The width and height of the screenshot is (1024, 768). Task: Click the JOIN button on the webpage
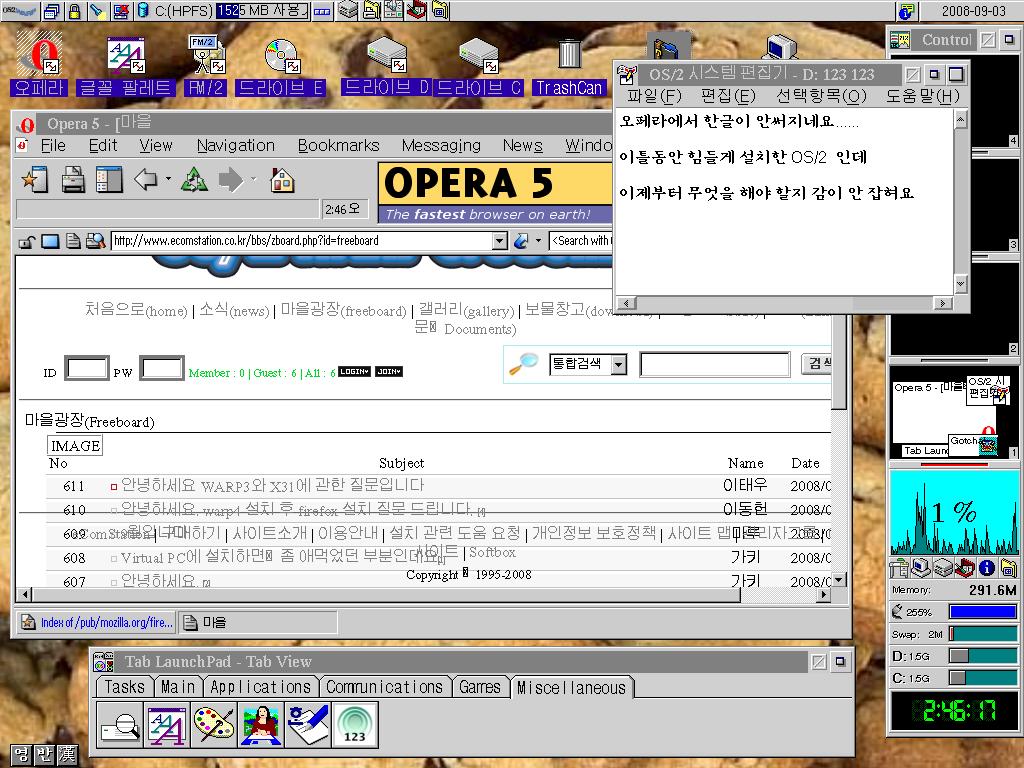click(x=389, y=372)
